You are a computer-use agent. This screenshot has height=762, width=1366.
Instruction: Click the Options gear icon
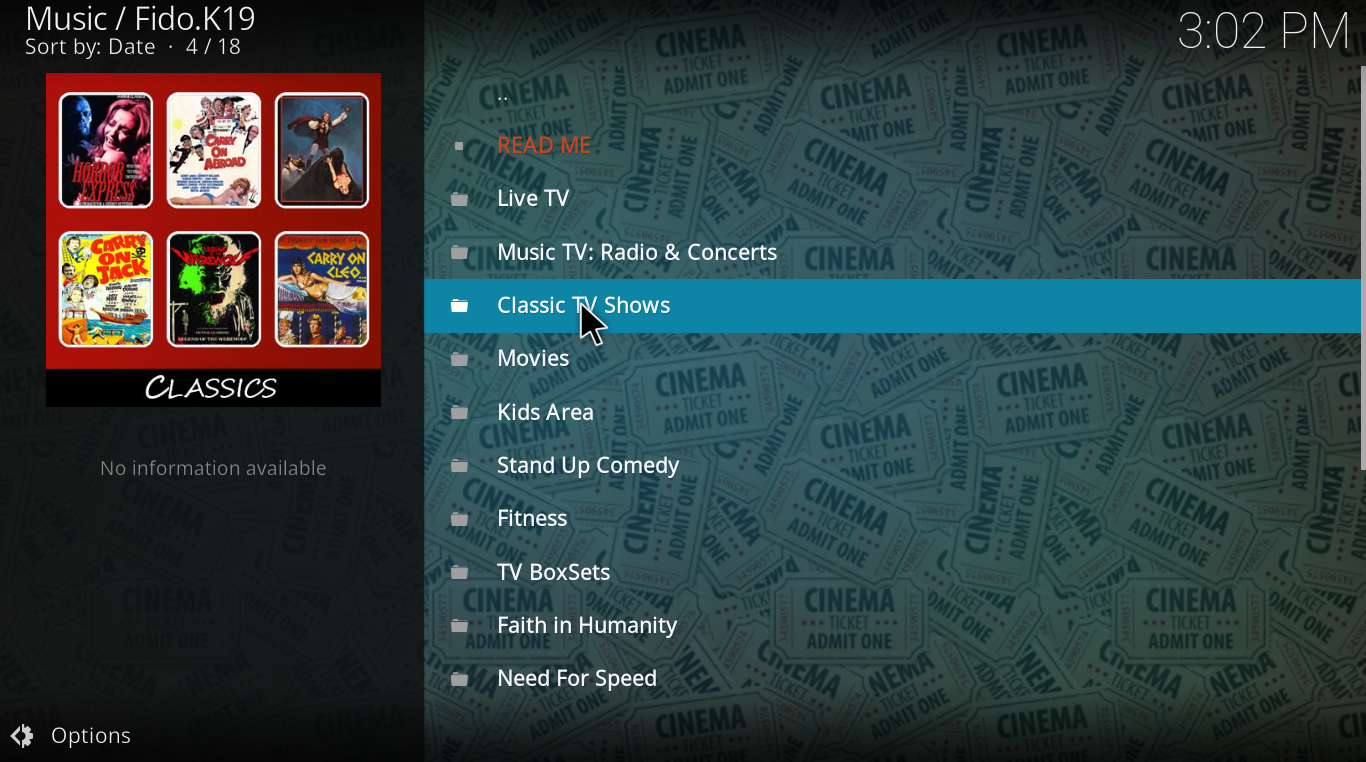tap(22, 736)
